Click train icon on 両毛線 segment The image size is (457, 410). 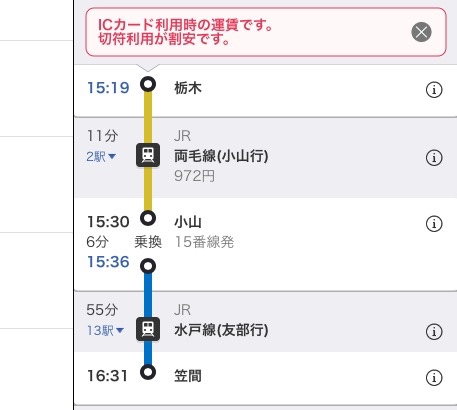pos(148,155)
